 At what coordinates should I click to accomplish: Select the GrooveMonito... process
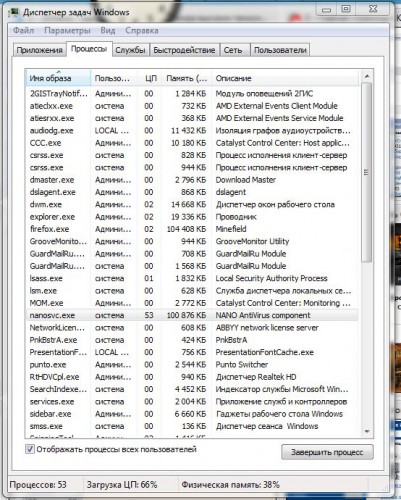(x=192, y=242)
